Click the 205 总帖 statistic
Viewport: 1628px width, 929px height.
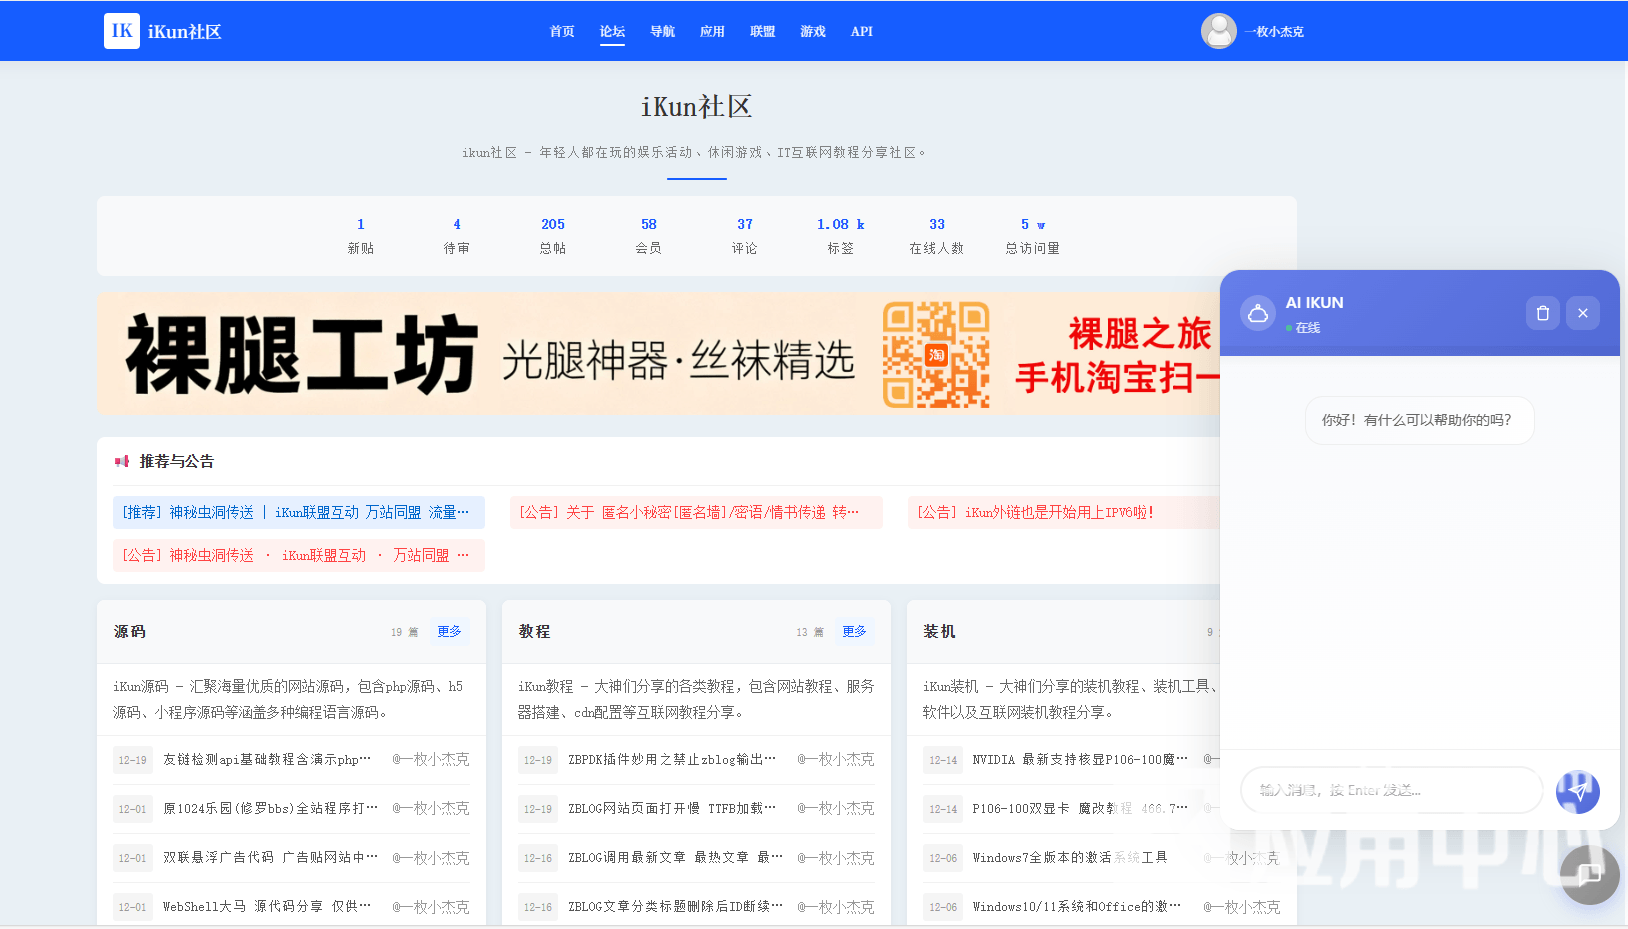click(553, 235)
